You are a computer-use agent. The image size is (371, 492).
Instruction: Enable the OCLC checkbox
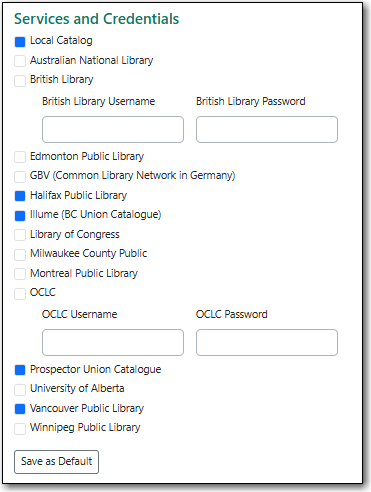point(20,294)
